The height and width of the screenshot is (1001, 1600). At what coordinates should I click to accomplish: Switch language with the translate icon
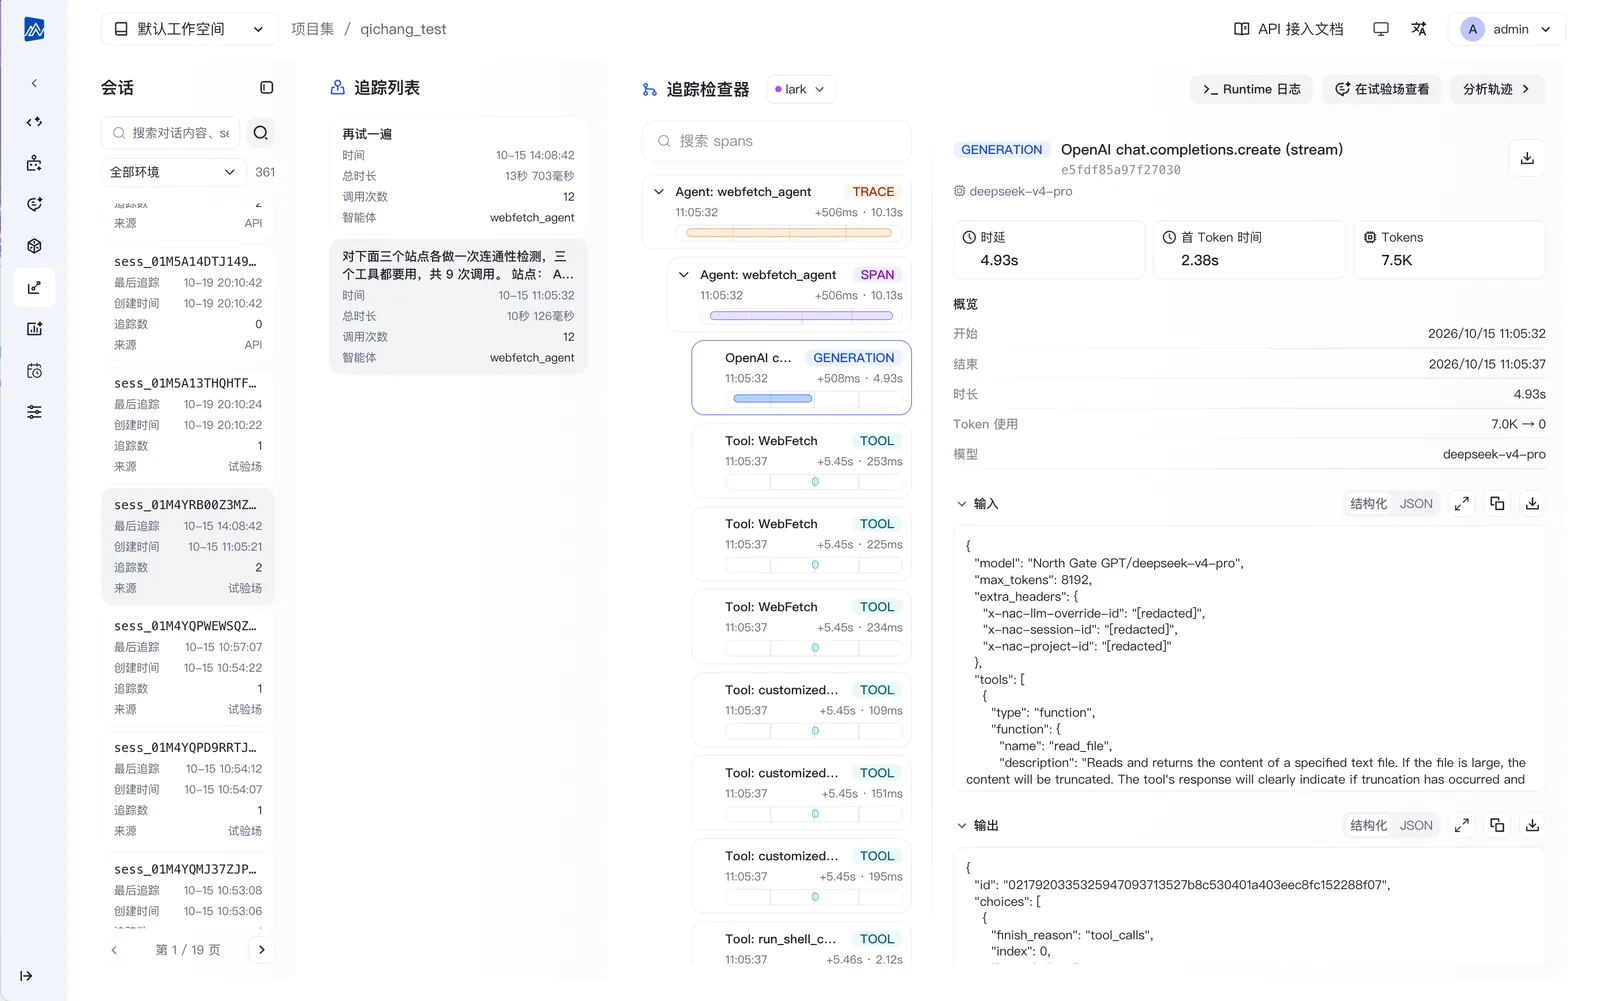(x=1419, y=29)
